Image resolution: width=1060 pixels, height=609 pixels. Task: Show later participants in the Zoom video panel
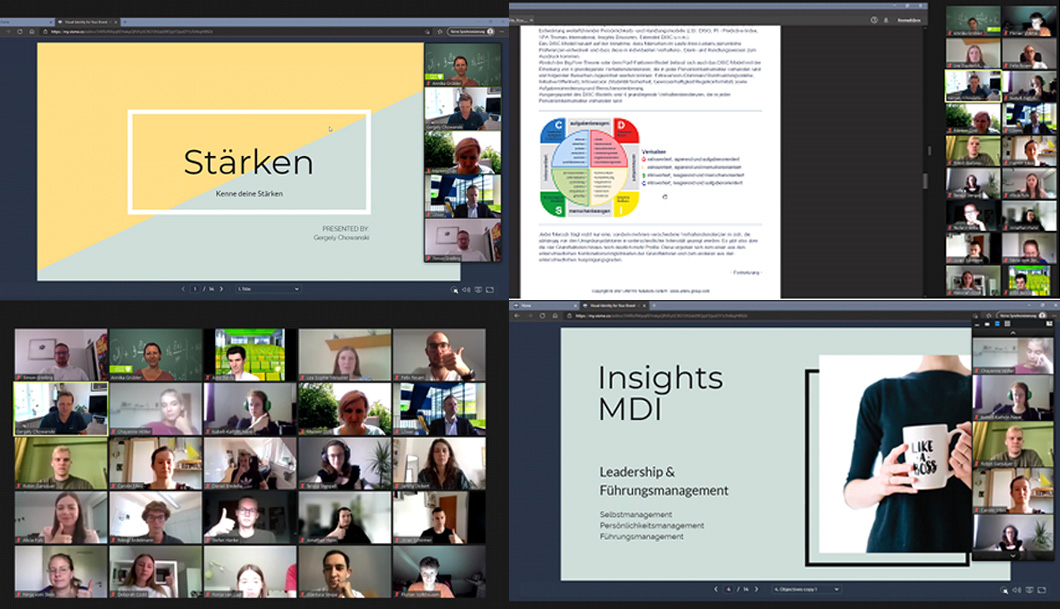click(x=1013, y=555)
